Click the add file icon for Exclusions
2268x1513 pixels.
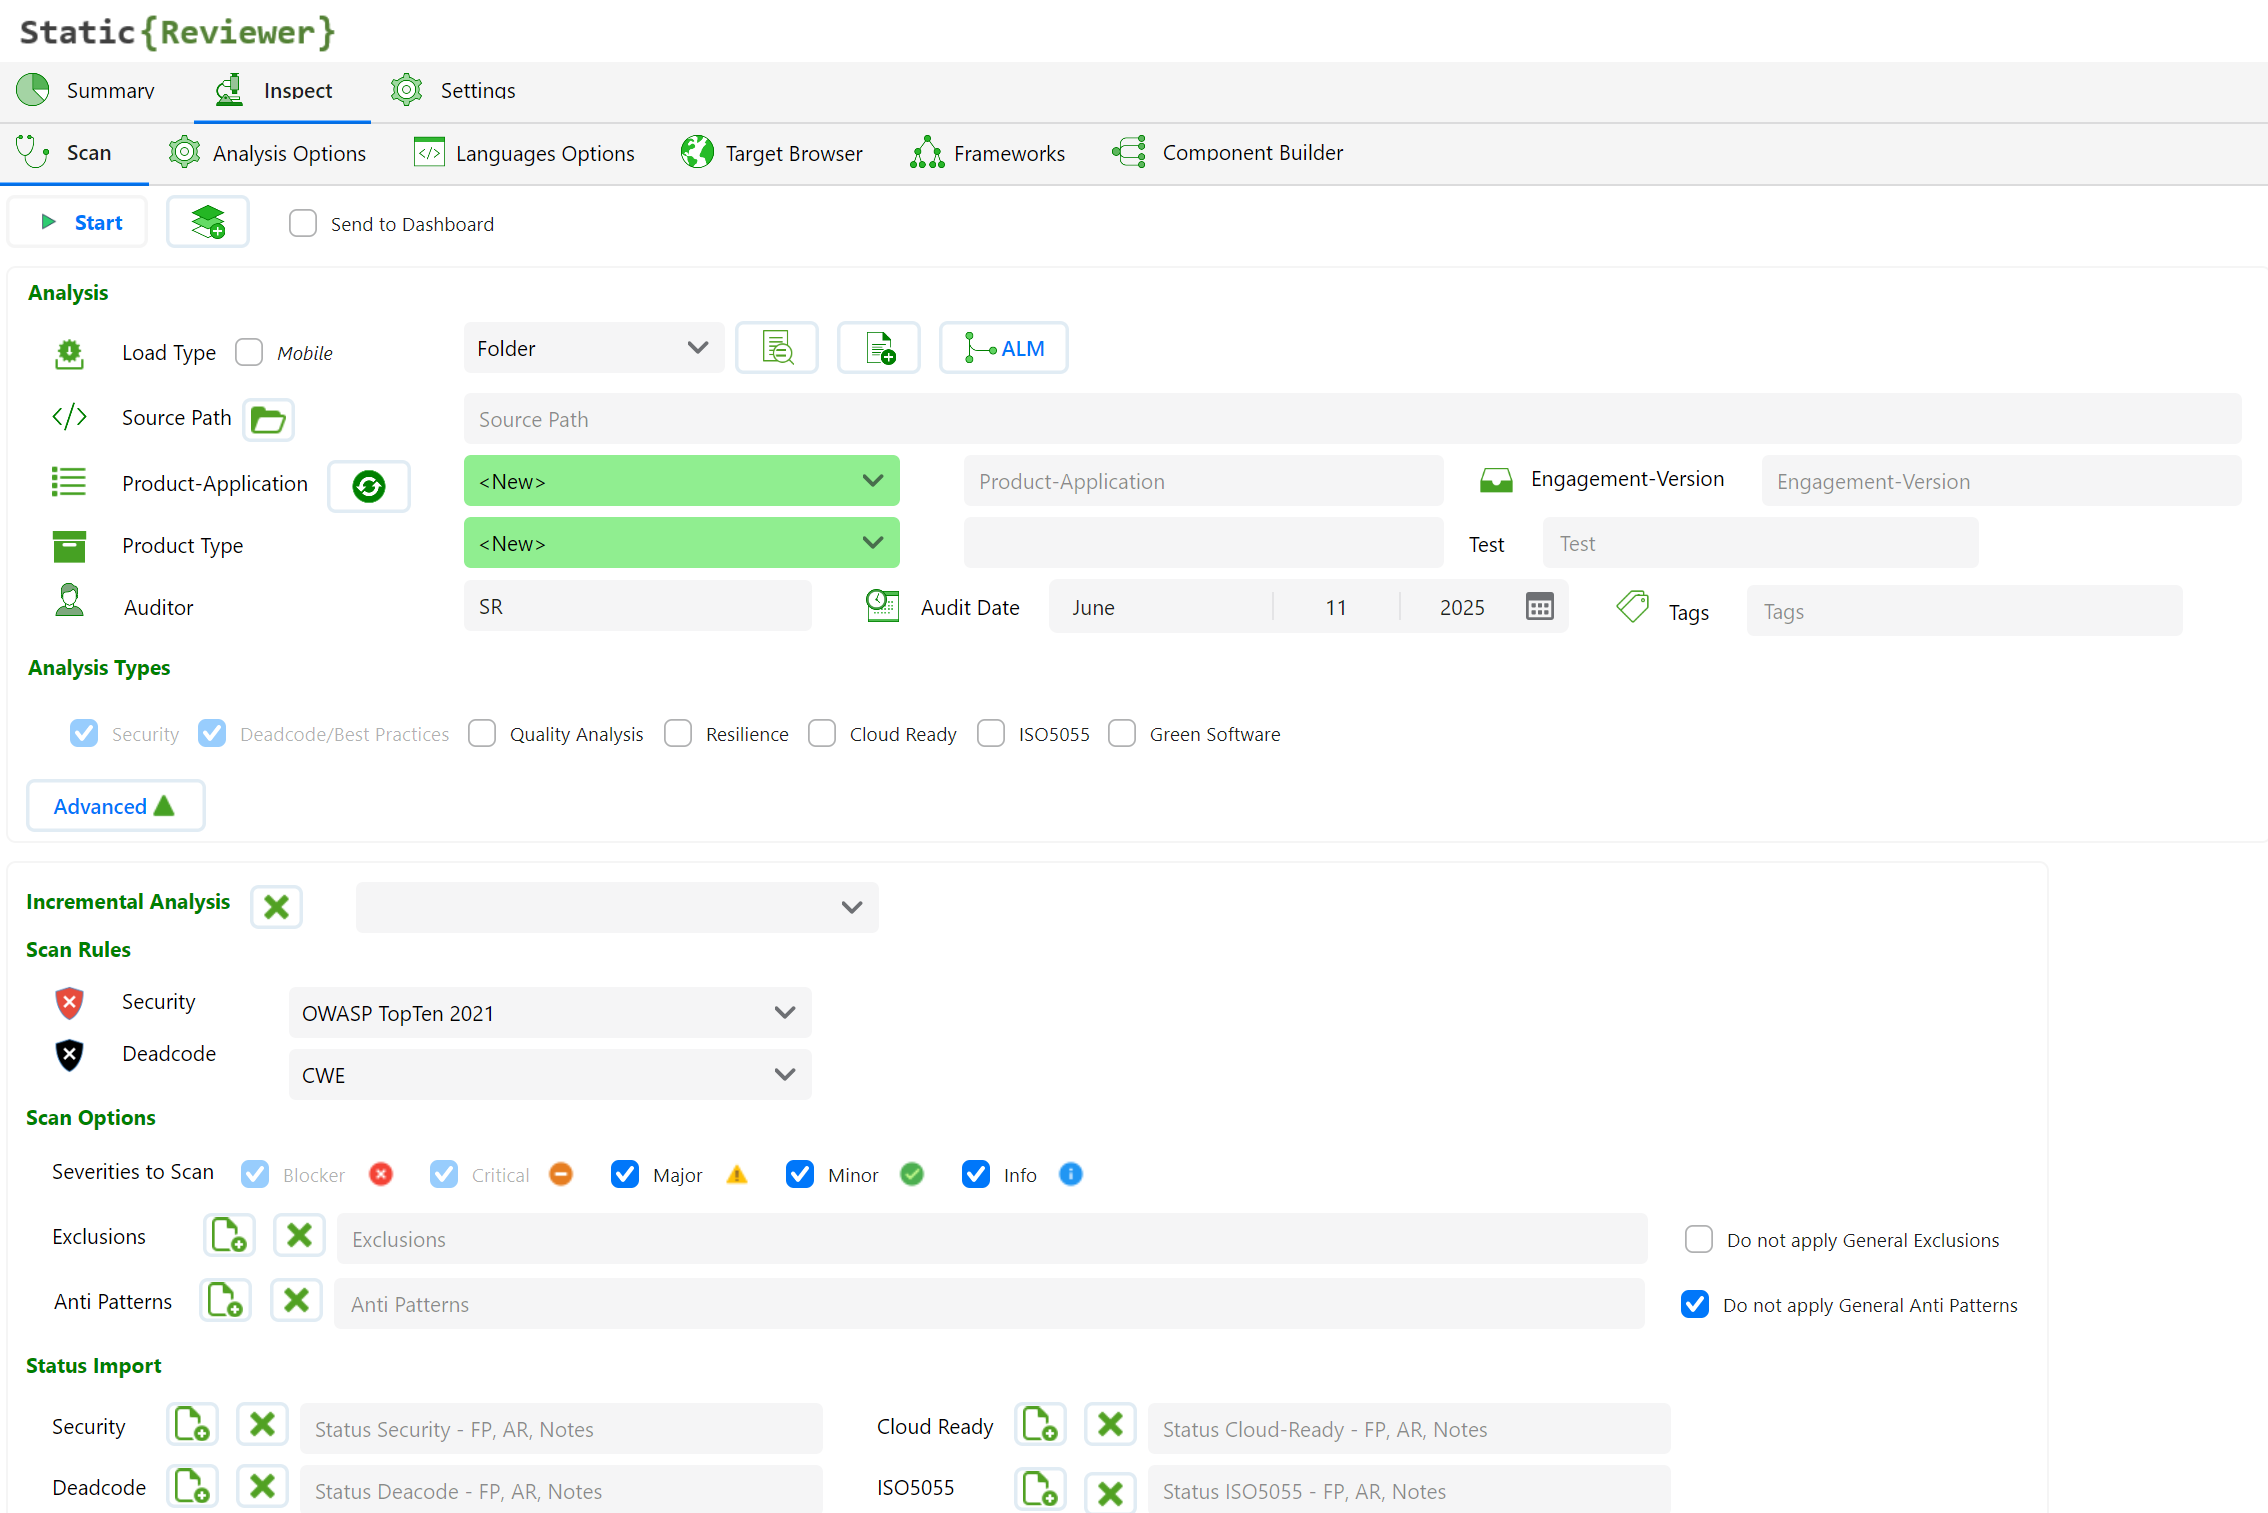pyautogui.click(x=229, y=1236)
